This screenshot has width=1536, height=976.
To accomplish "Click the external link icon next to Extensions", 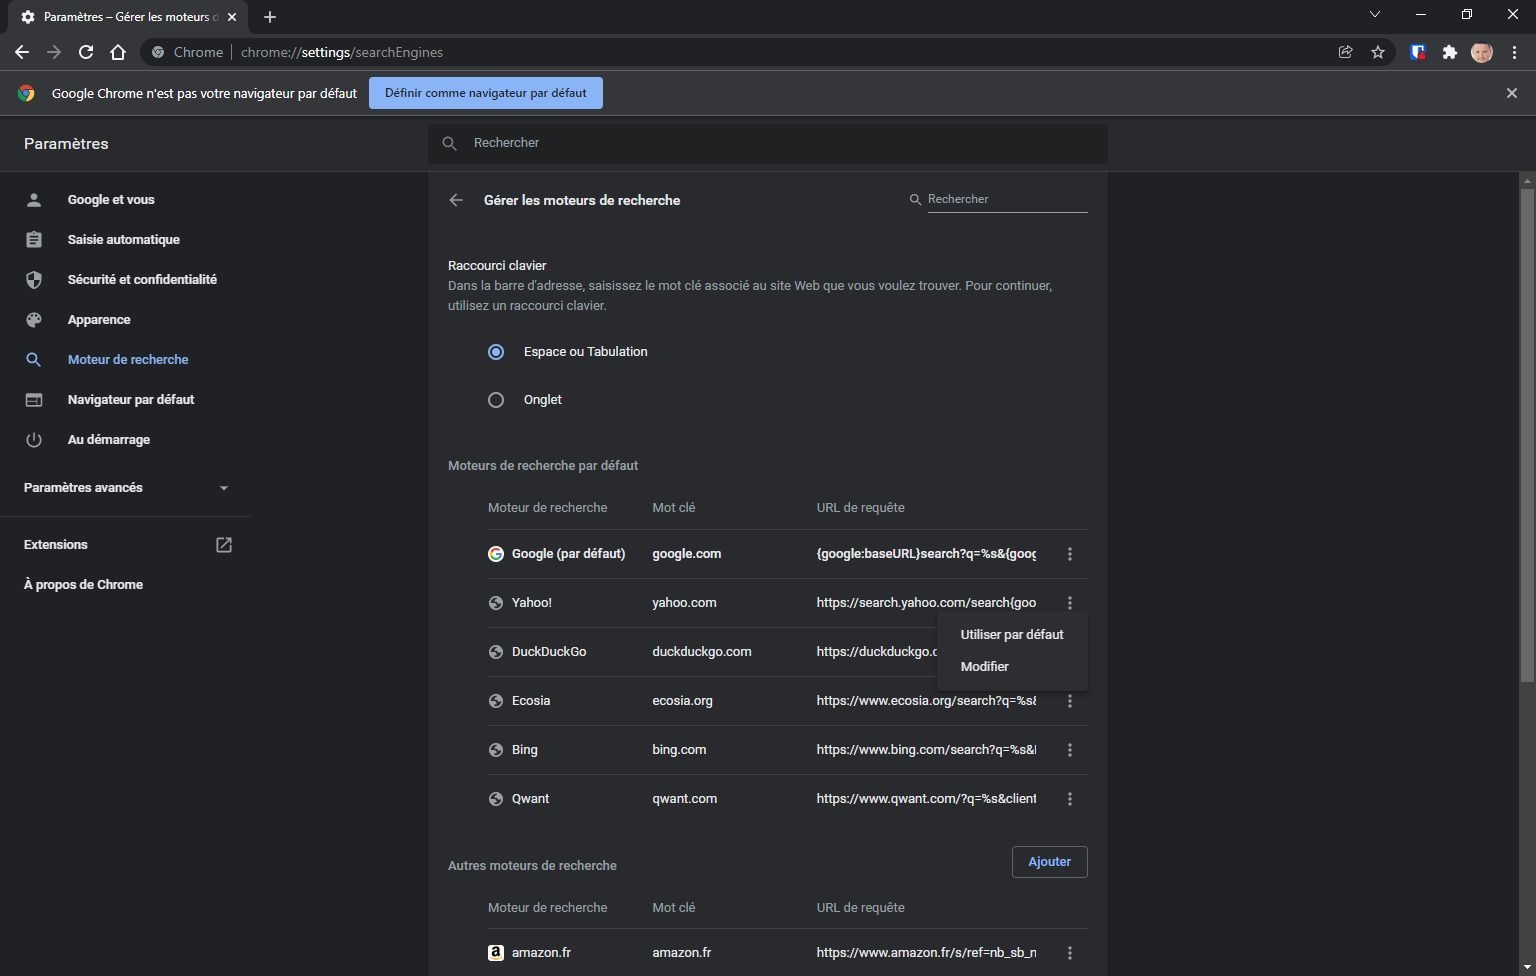I will 224,545.
